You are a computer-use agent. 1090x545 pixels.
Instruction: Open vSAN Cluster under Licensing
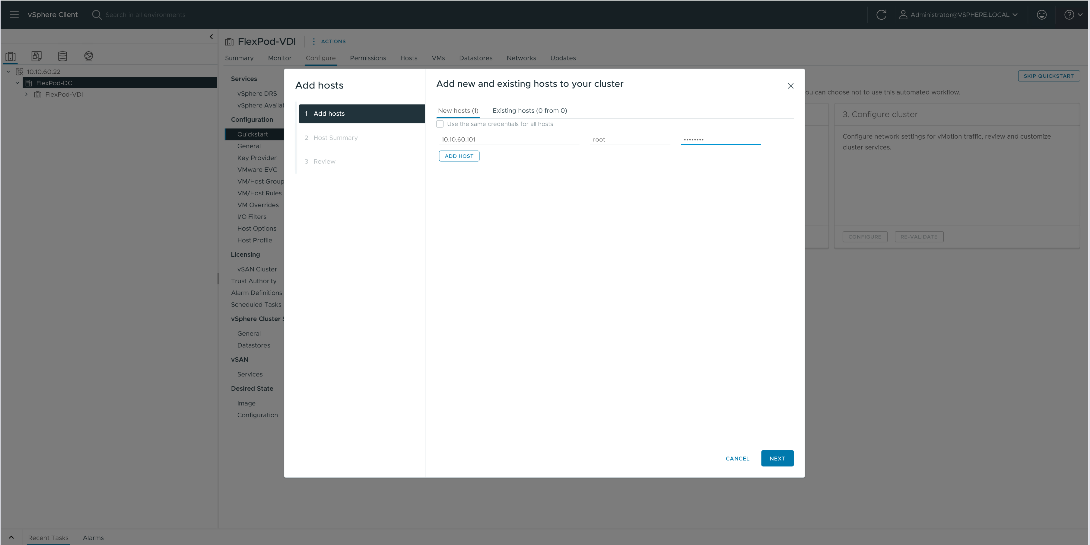tap(257, 269)
